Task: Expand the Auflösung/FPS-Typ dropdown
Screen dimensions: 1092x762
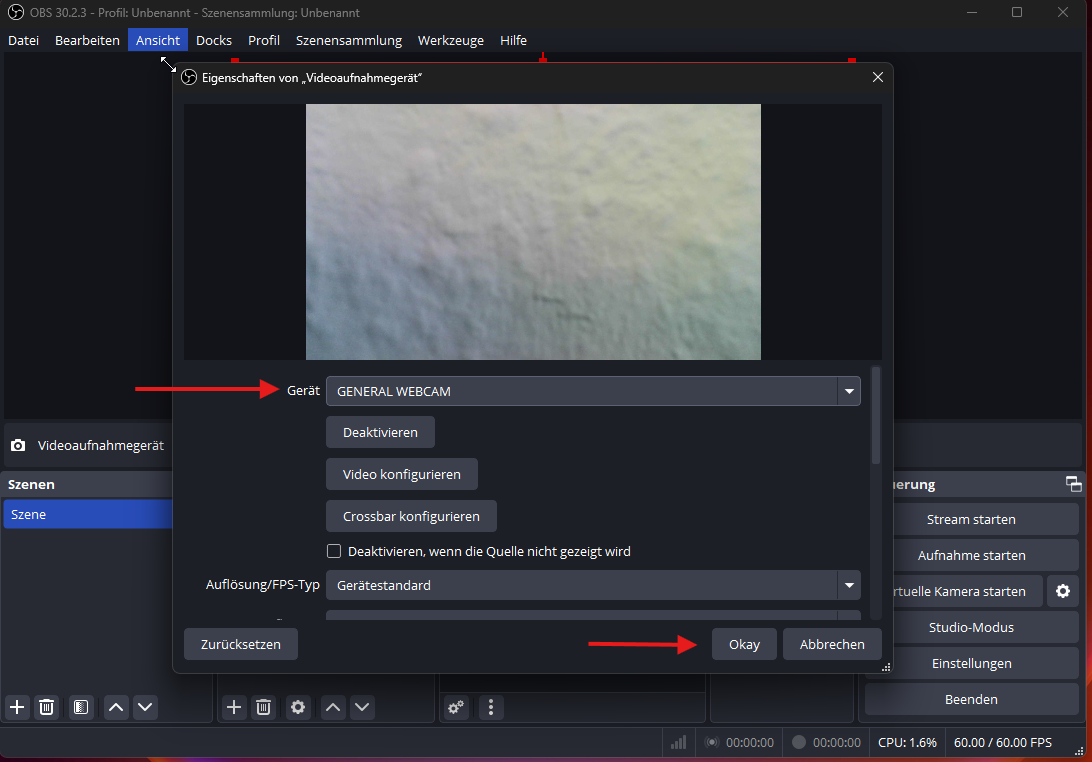Action: coord(593,585)
